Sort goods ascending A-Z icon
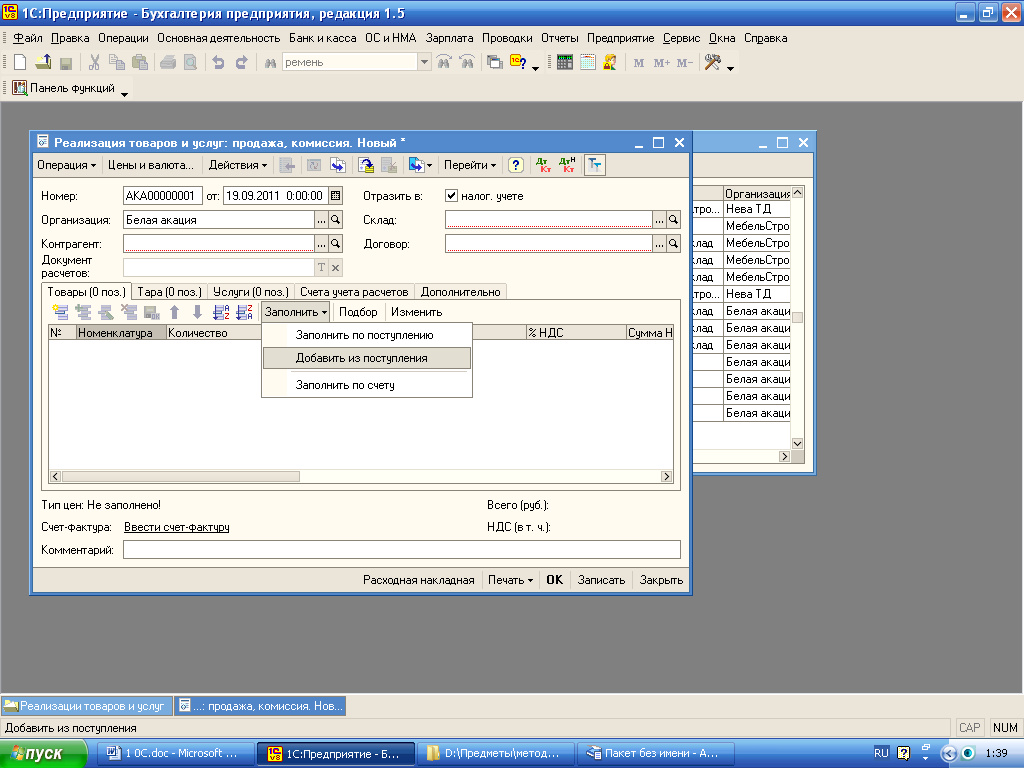Viewport: 1024px width, 768px height. click(221, 312)
